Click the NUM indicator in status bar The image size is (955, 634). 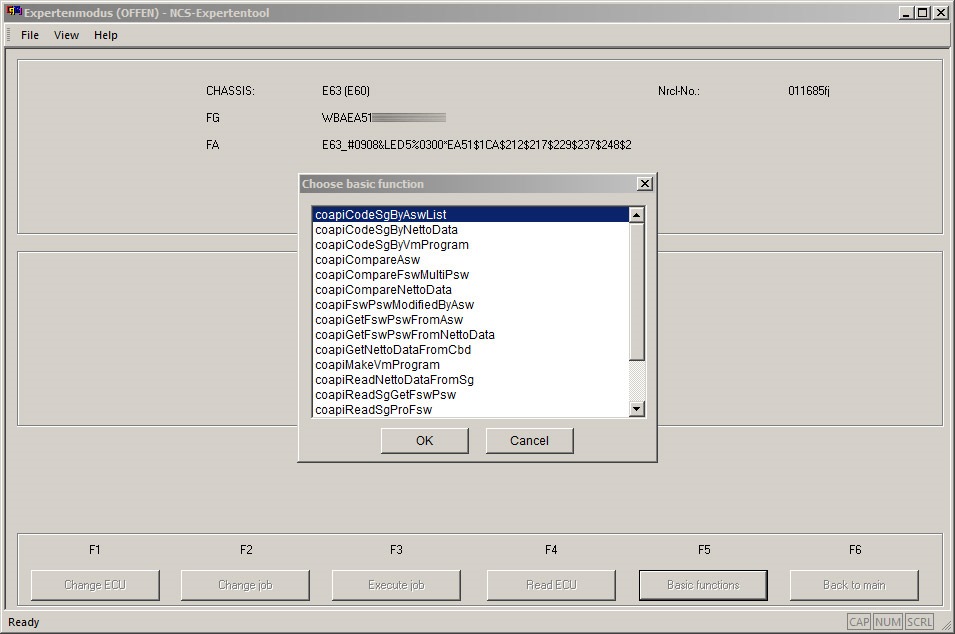pos(887,622)
